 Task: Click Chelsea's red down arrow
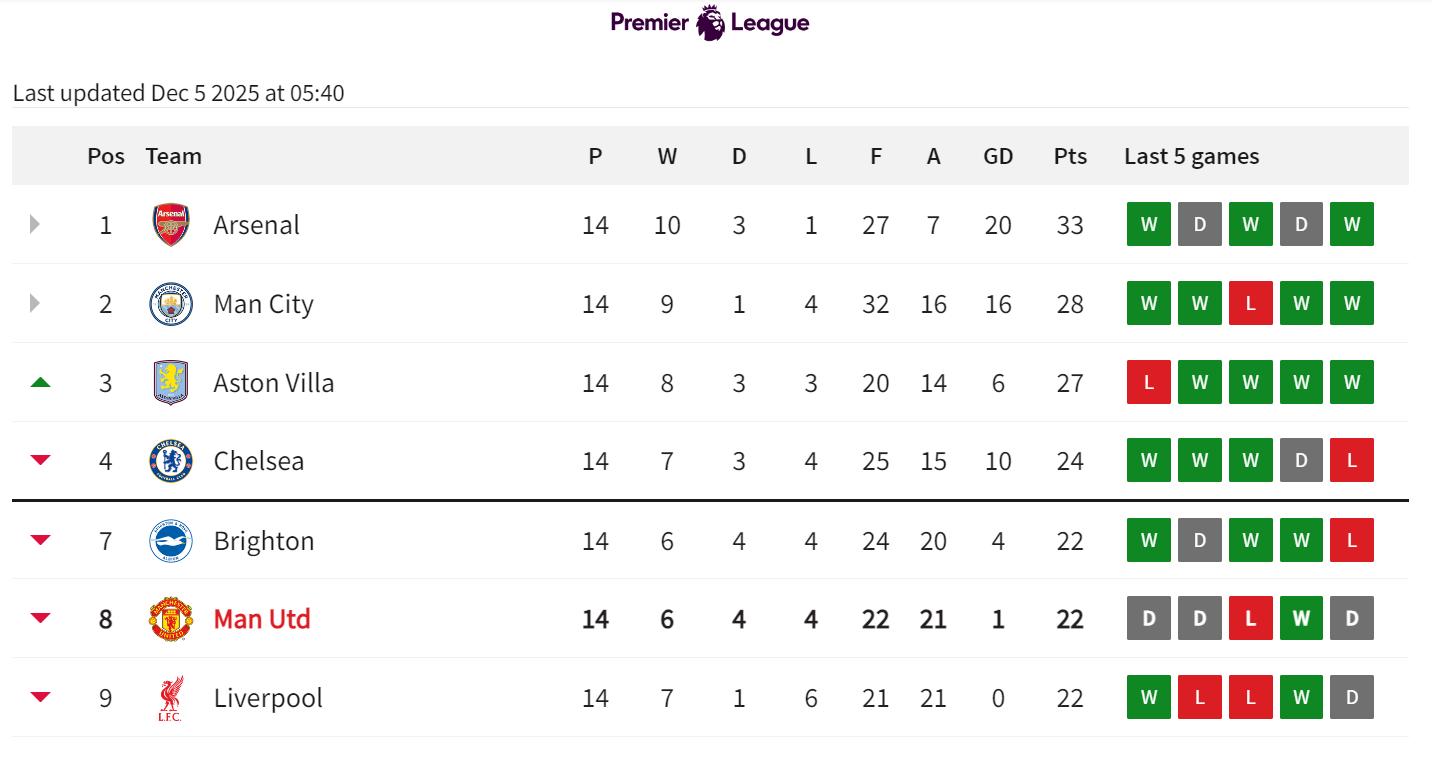tap(40, 460)
